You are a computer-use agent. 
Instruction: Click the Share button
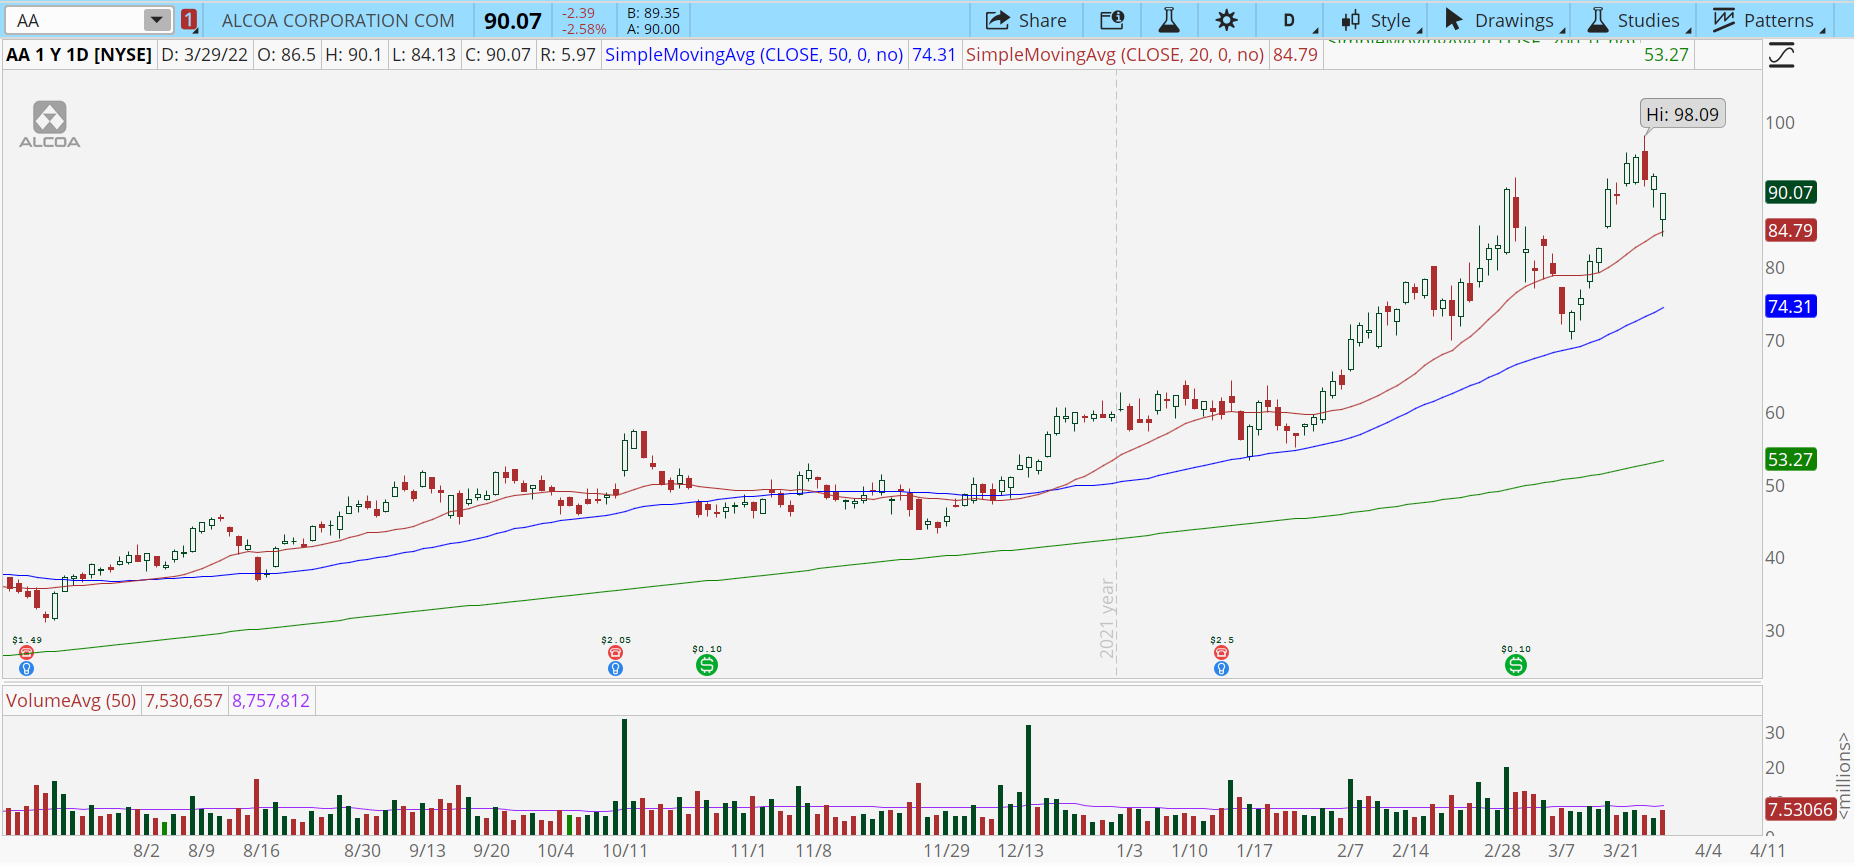pos(1026,20)
